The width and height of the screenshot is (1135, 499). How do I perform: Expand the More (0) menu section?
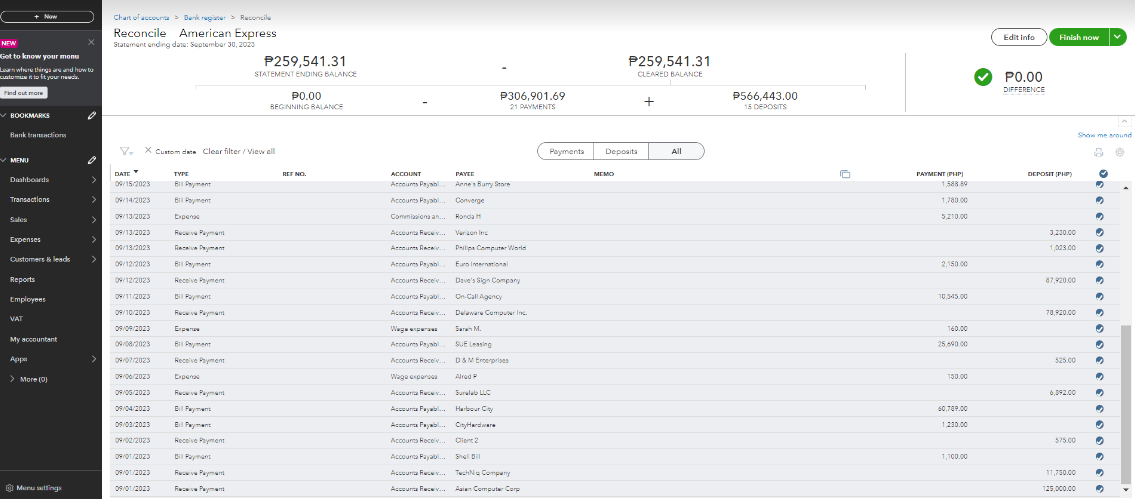coord(12,379)
